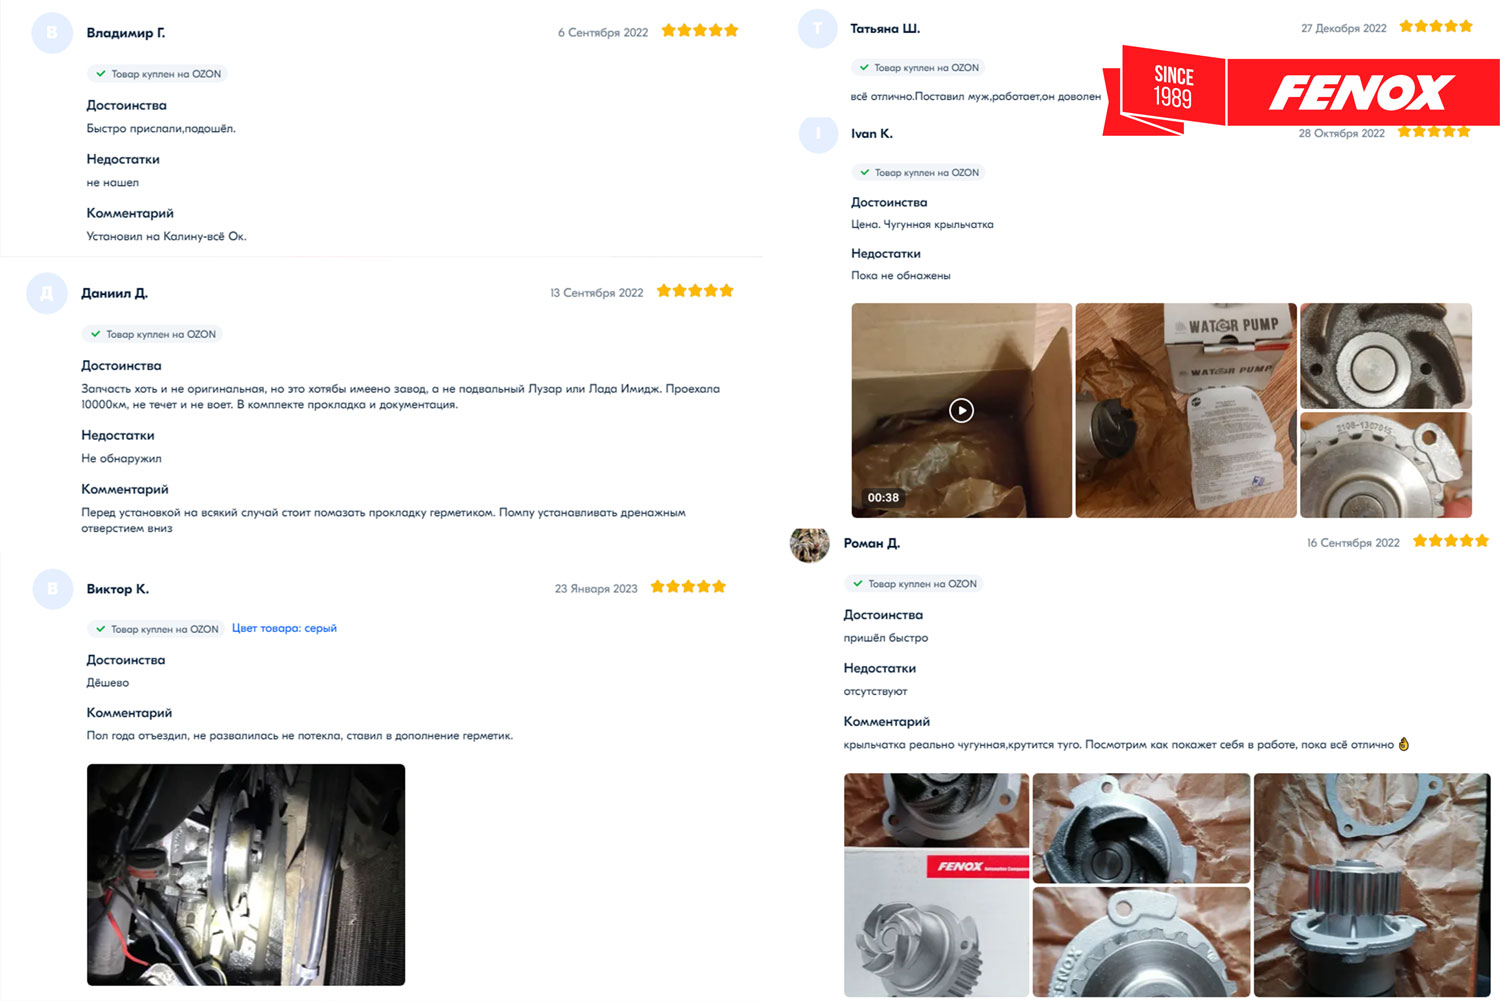Click star rating of Виктор К. review
1500x1001 pixels.
tap(688, 587)
